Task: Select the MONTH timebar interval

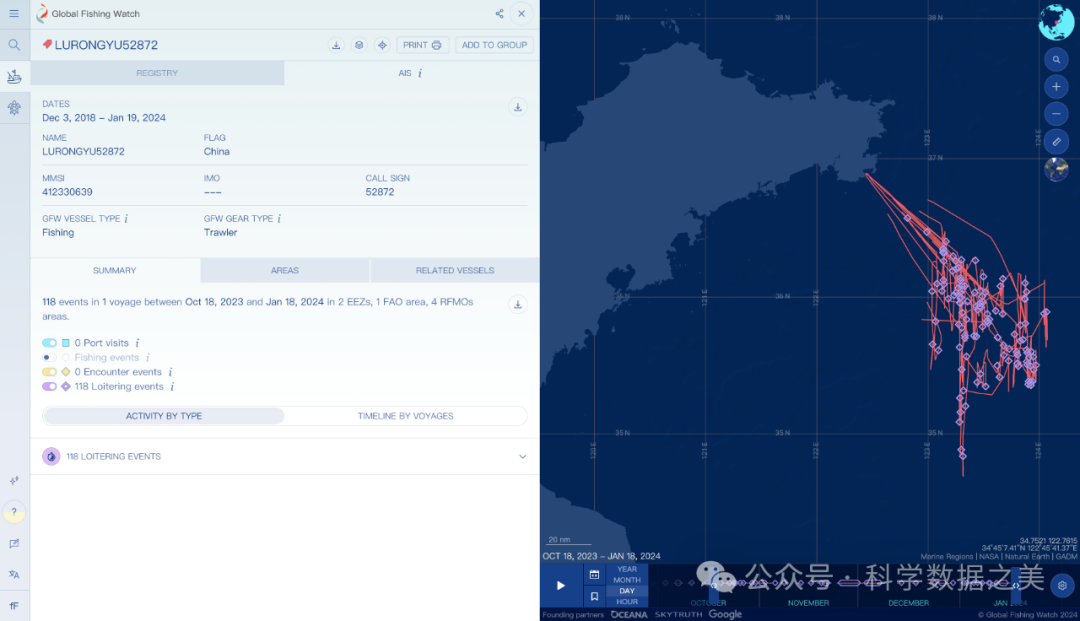Action: 627,580
